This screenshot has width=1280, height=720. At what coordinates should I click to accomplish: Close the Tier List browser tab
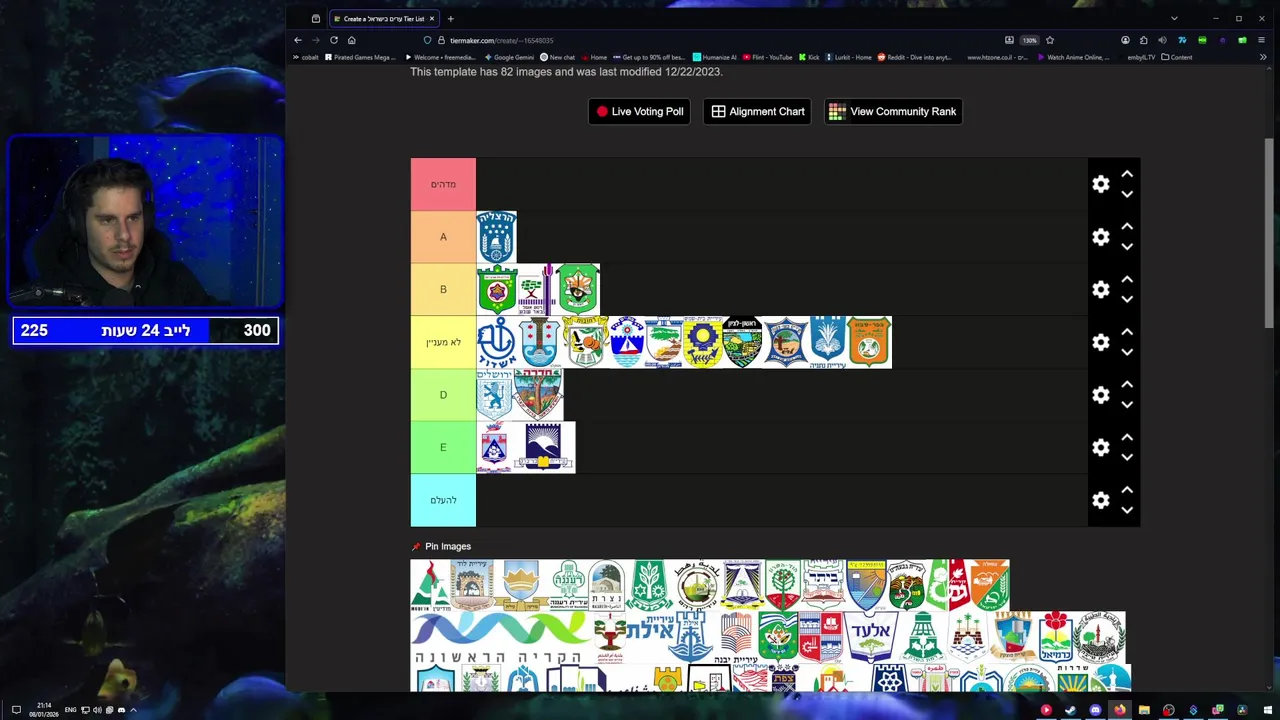432,19
